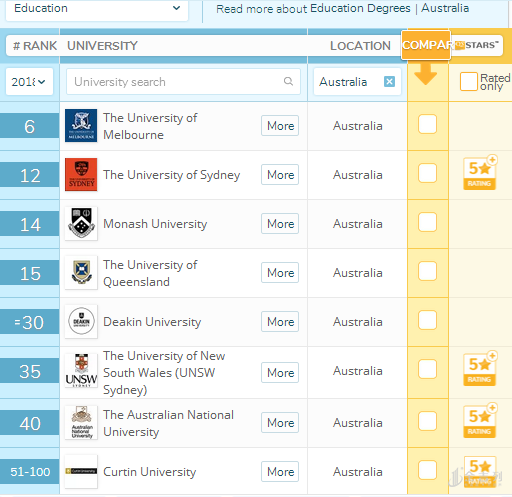The width and height of the screenshot is (512, 497).
Task: Open the Monash University link
Action: point(155,224)
